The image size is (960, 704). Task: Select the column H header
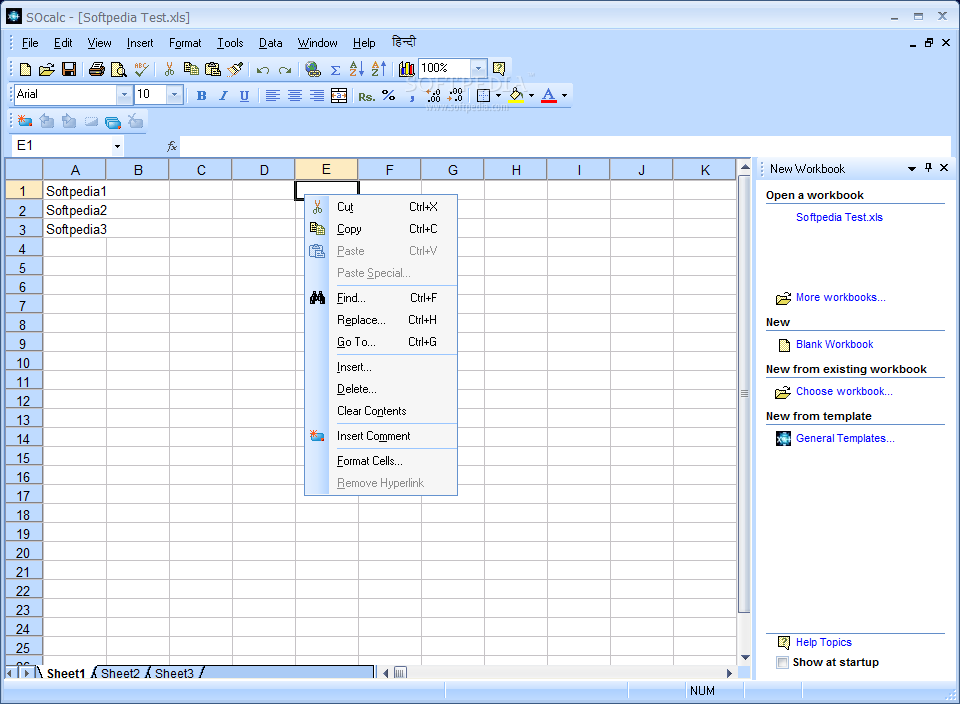(516, 170)
